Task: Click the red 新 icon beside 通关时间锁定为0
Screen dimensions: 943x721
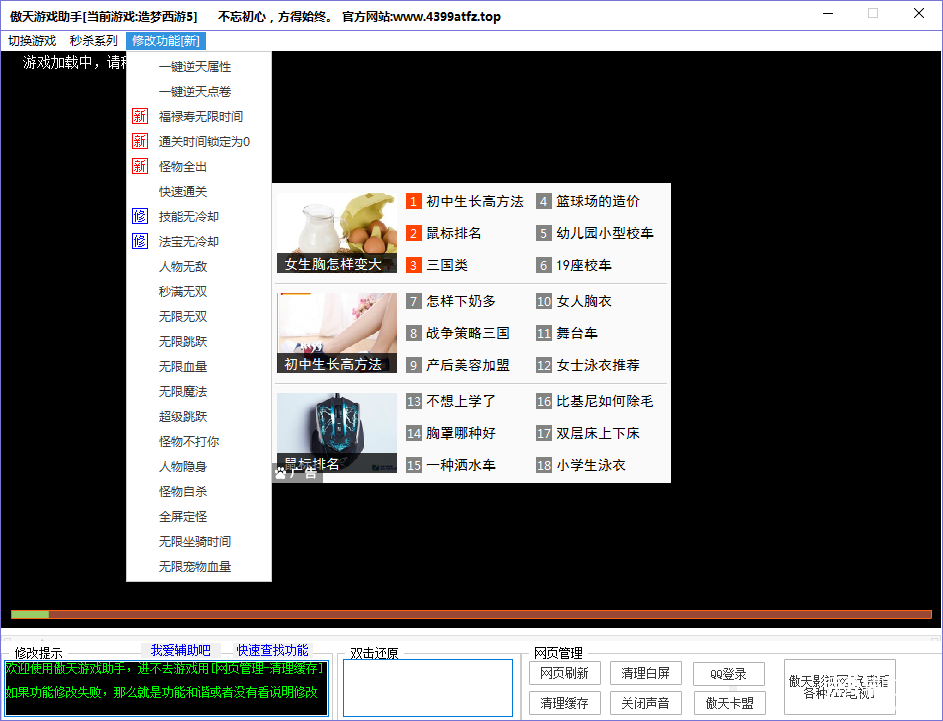Action: coord(140,141)
